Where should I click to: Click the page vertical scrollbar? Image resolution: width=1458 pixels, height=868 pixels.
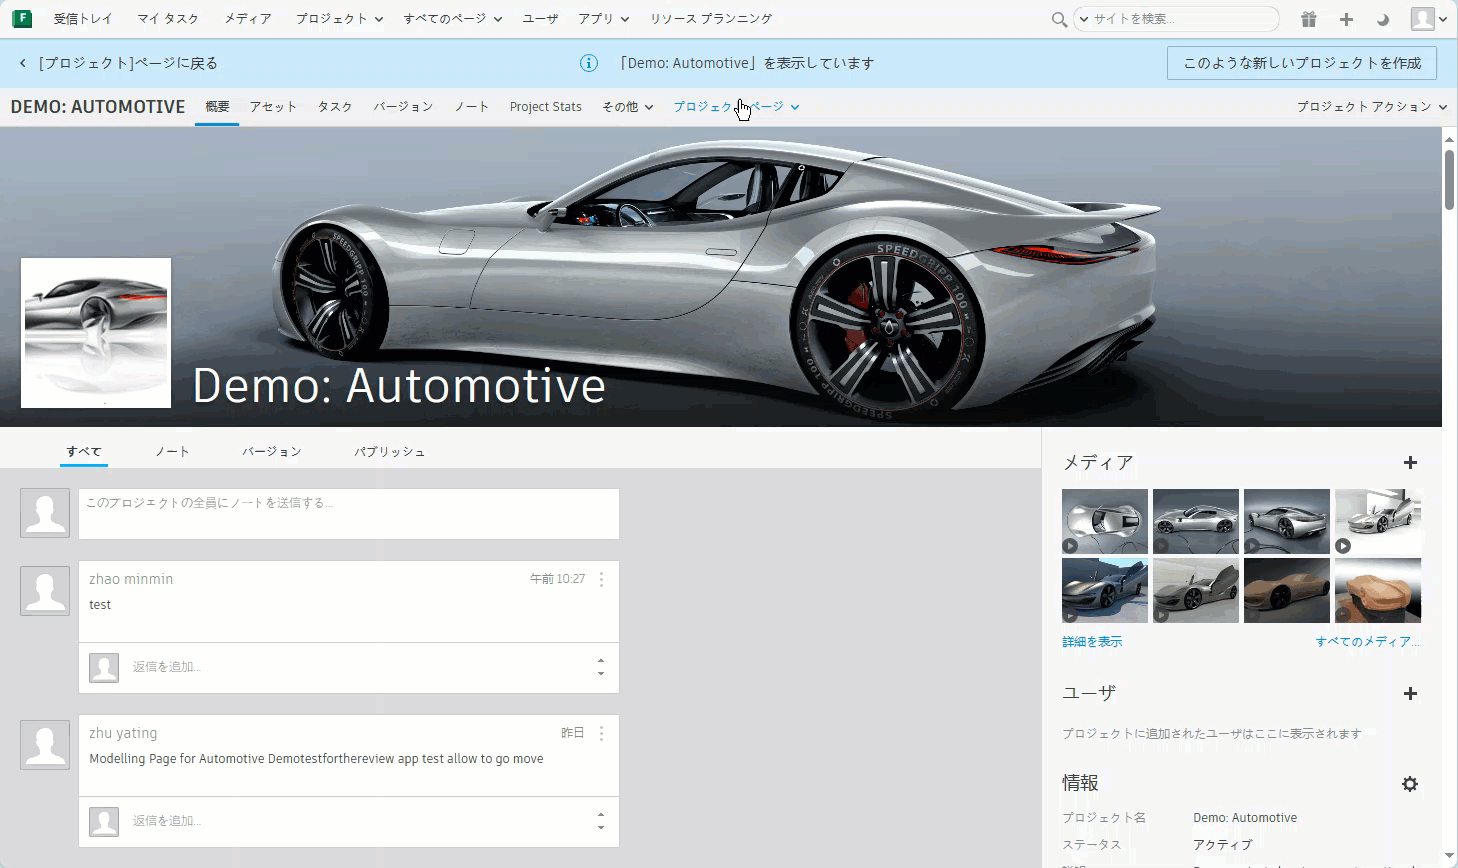pos(1449,180)
